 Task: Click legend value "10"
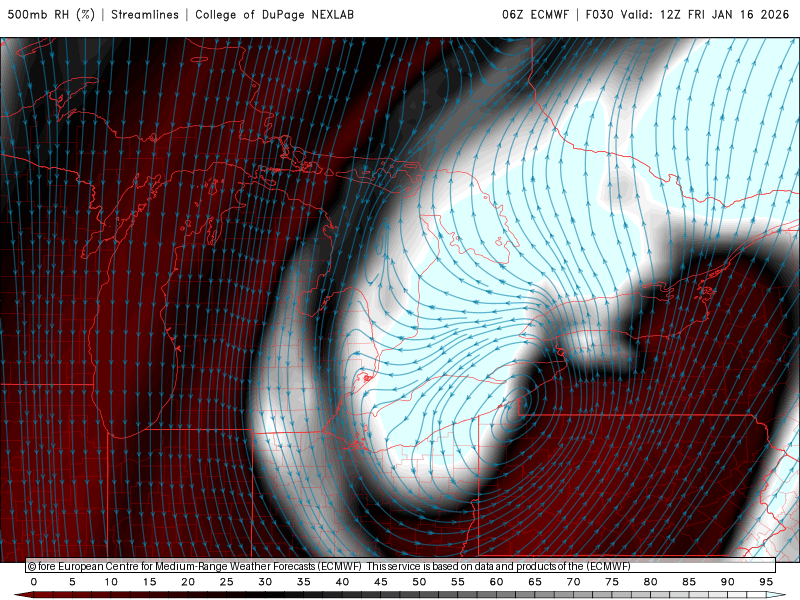(x=111, y=582)
